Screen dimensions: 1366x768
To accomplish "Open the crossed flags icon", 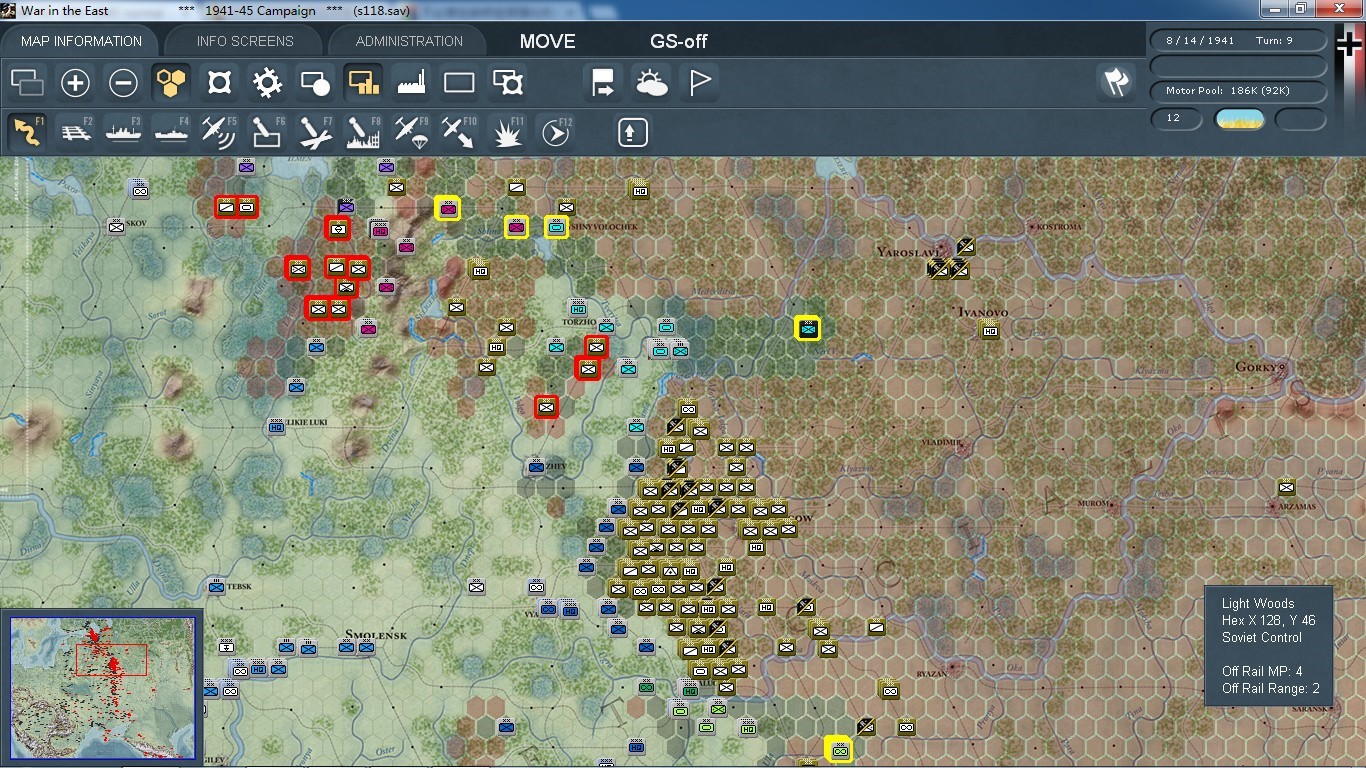I will (x=1116, y=83).
